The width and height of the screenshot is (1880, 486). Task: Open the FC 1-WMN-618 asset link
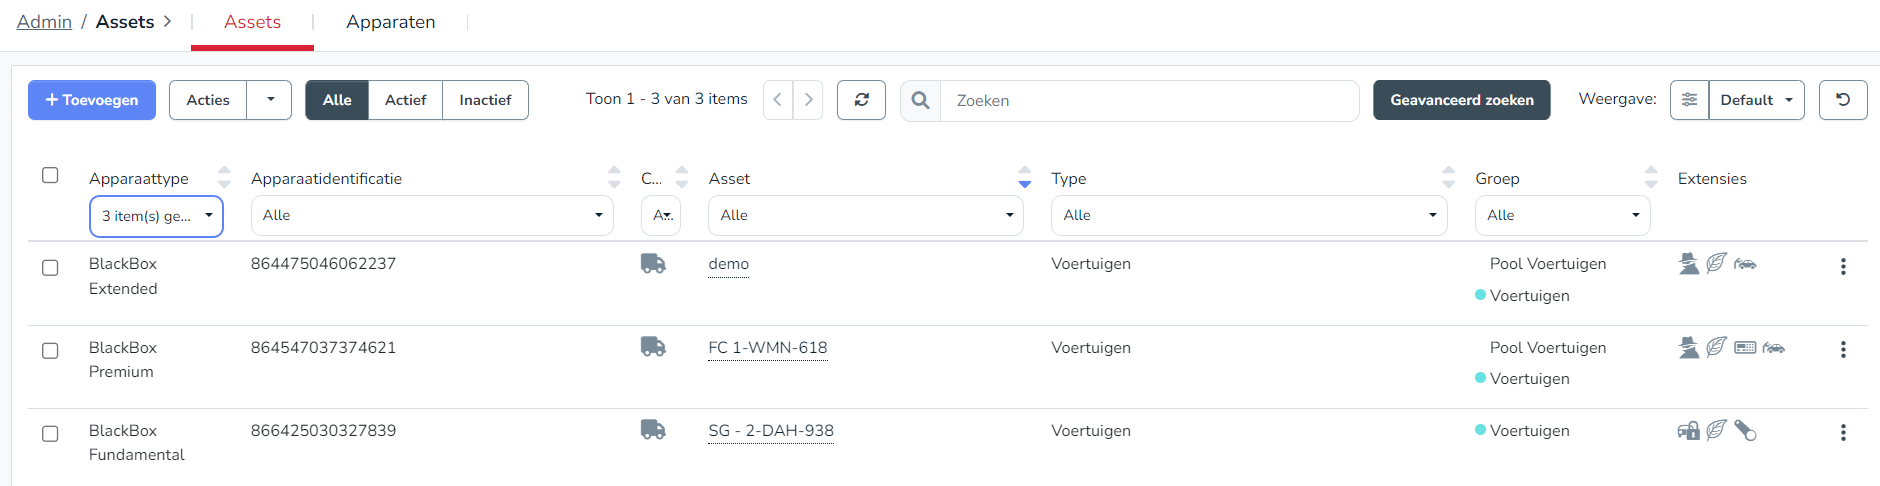pos(768,348)
